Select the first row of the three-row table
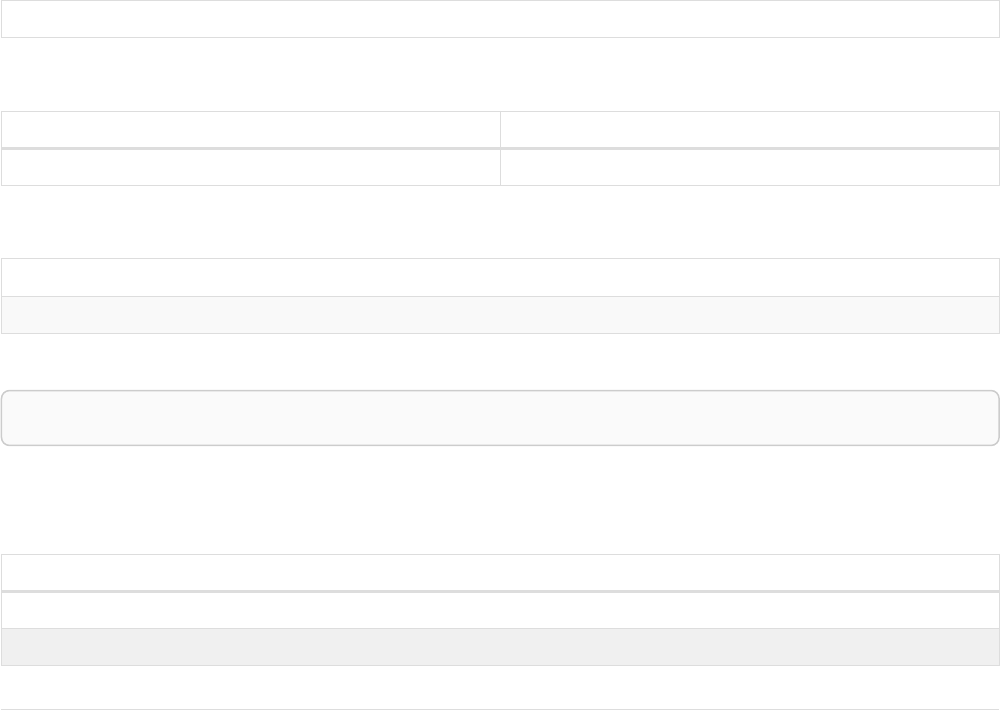Viewport: 1000px width, 710px height. (500, 573)
